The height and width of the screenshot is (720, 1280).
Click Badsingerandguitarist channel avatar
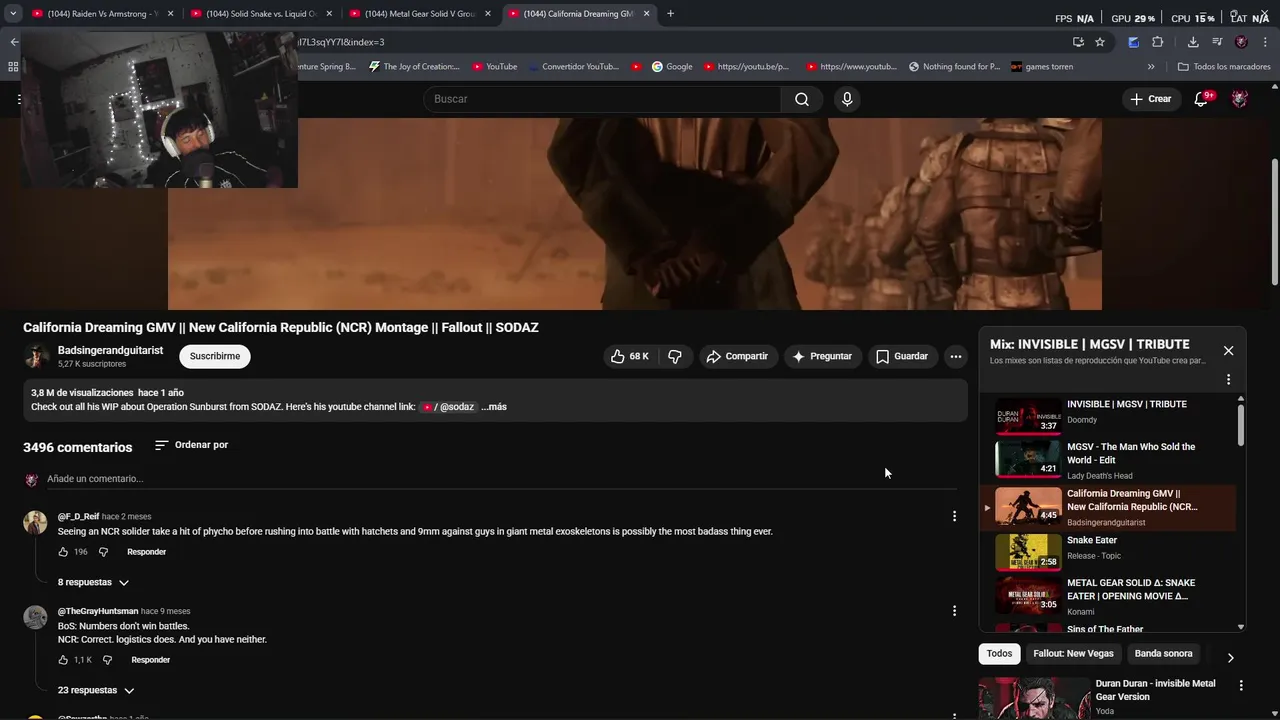point(36,357)
